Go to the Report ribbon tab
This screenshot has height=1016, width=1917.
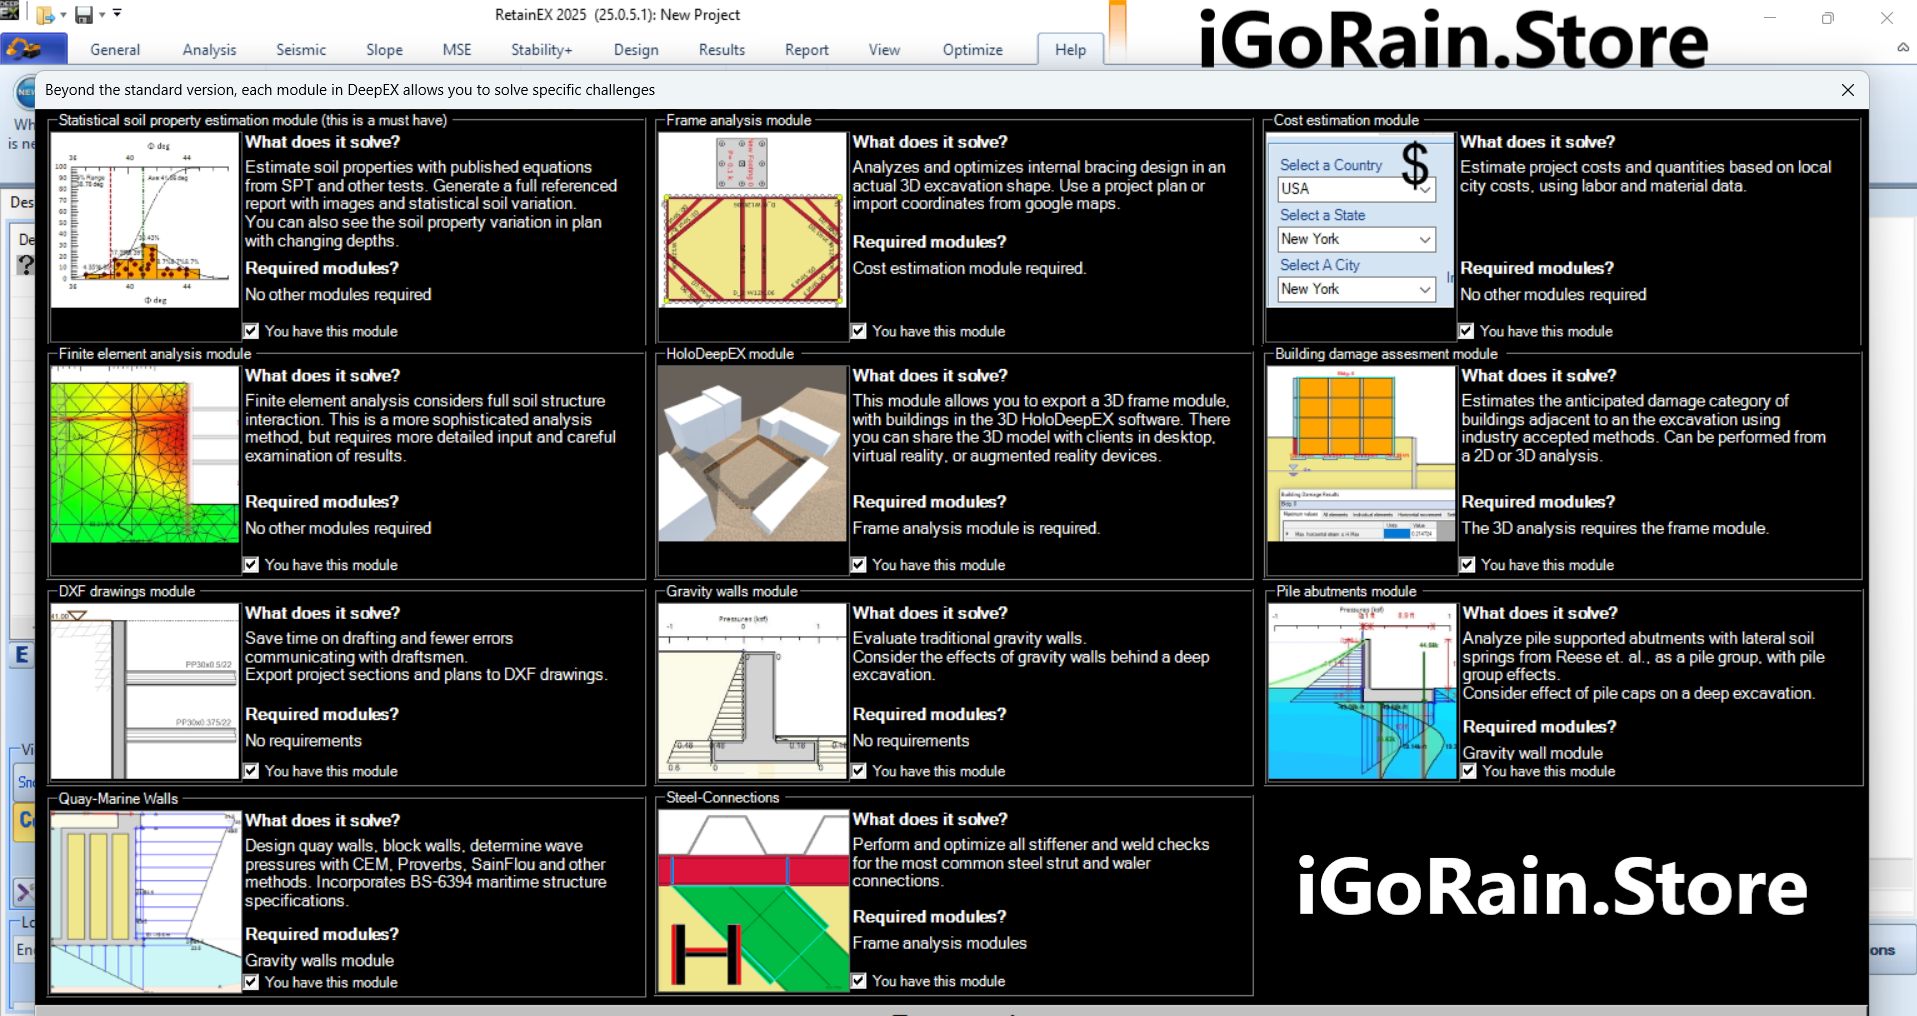(x=806, y=50)
